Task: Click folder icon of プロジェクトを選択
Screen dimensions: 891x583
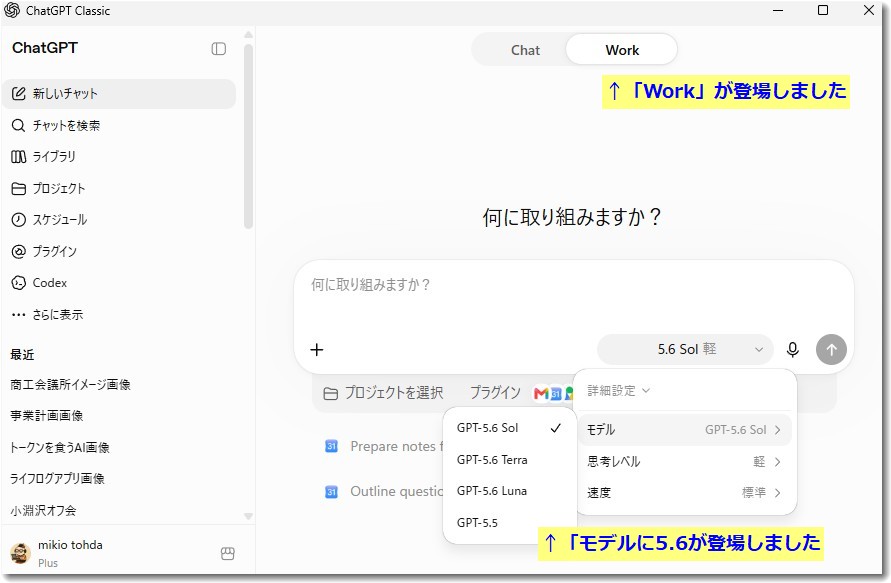Action: [x=331, y=394]
